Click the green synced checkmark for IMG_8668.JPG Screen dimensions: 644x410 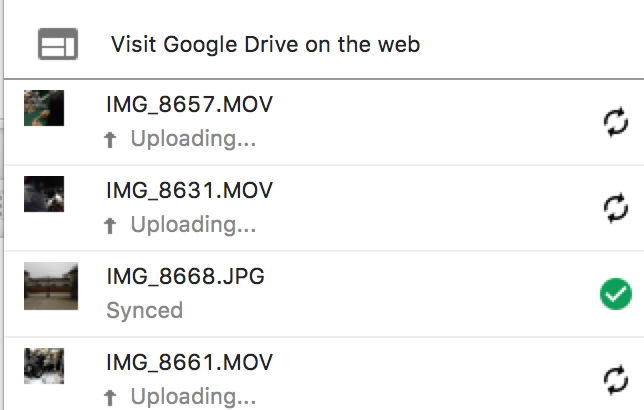pos(616,294)
